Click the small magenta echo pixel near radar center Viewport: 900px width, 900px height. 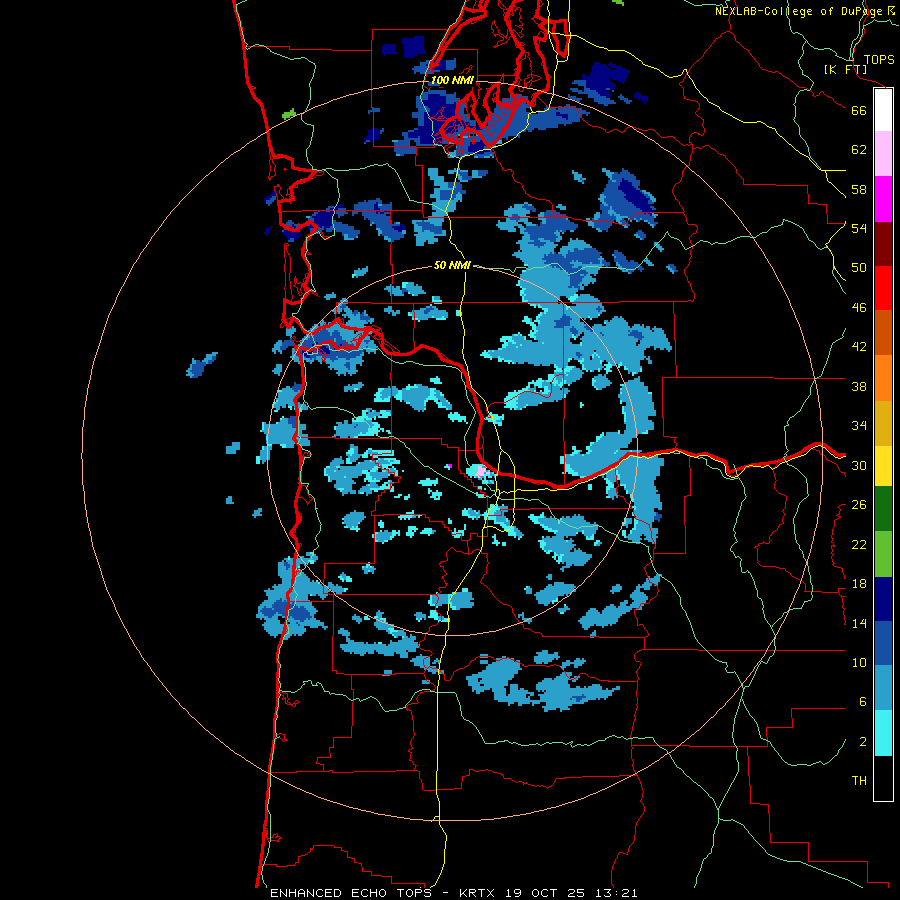point(449,466)
